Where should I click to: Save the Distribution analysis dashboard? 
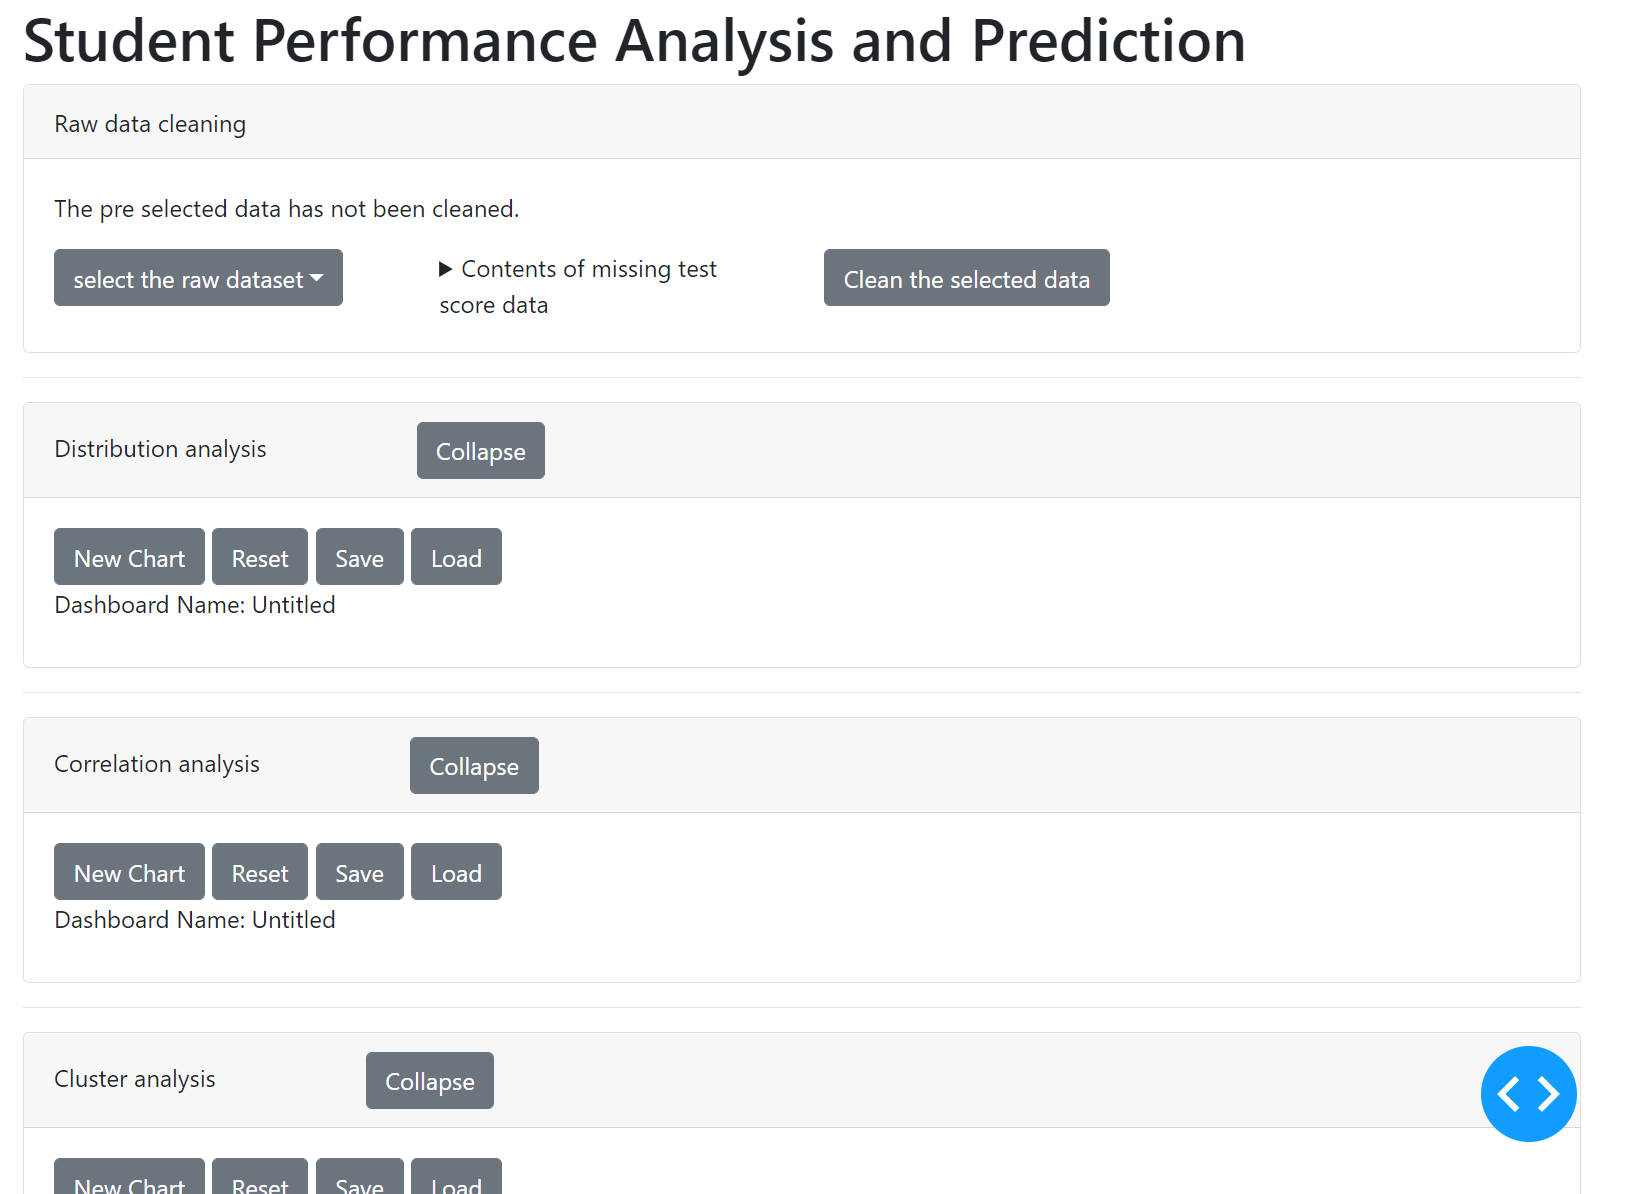pyautogui.click(x=359, y=557)
